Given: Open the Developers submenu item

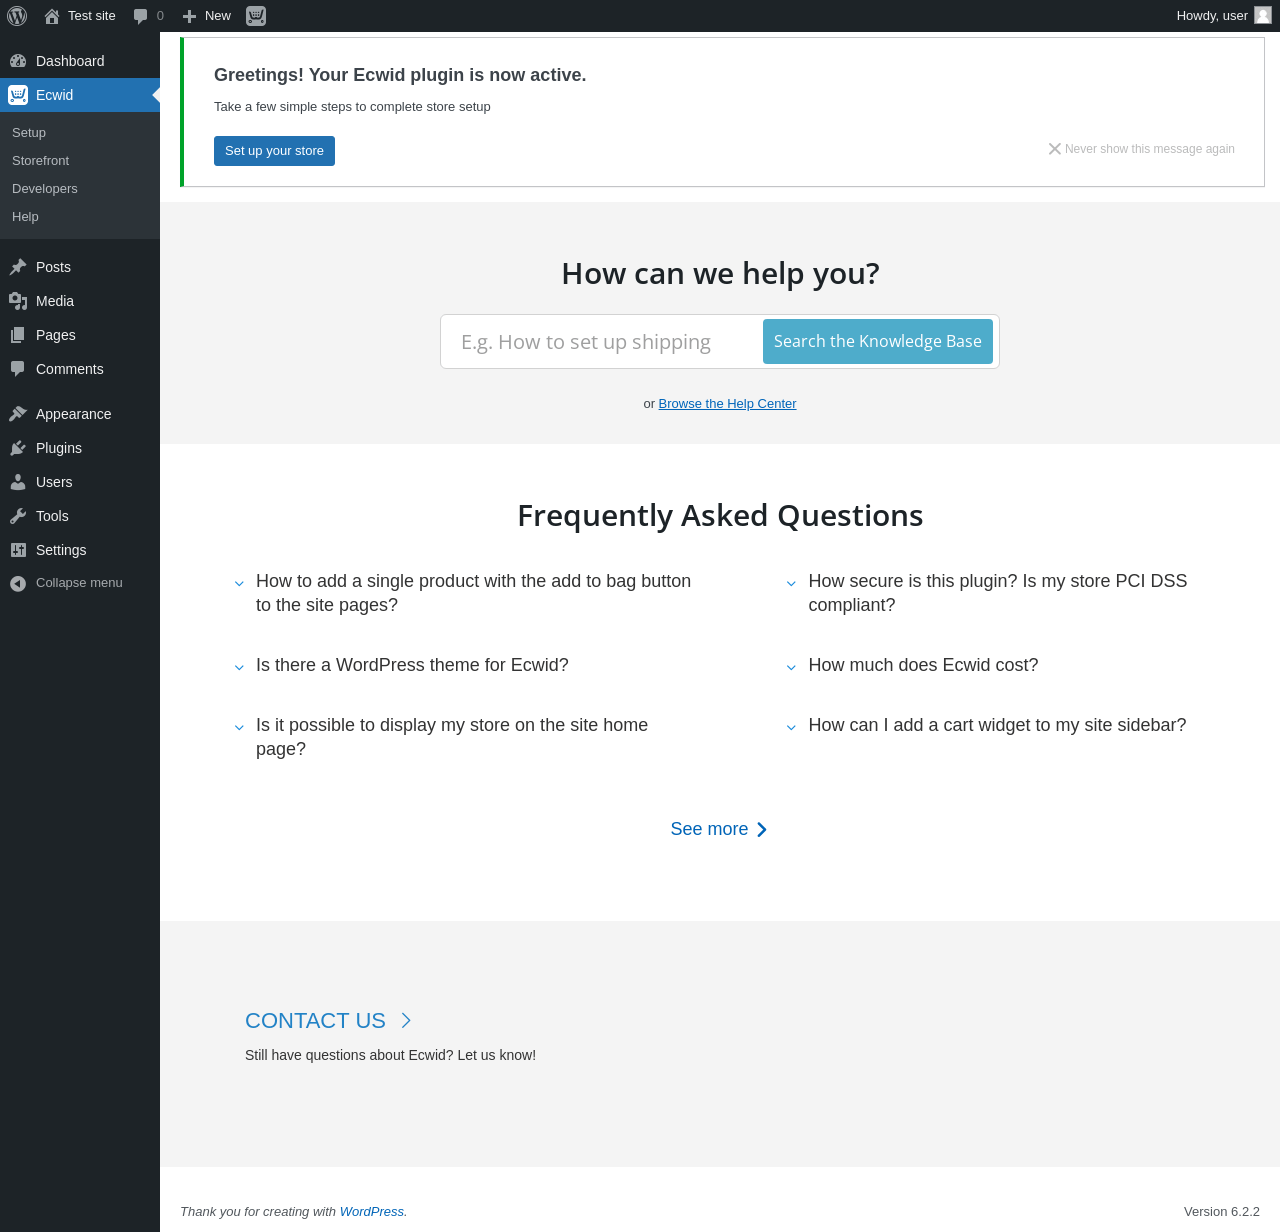Looking at the screenshot, I should (x=44, y=189).
